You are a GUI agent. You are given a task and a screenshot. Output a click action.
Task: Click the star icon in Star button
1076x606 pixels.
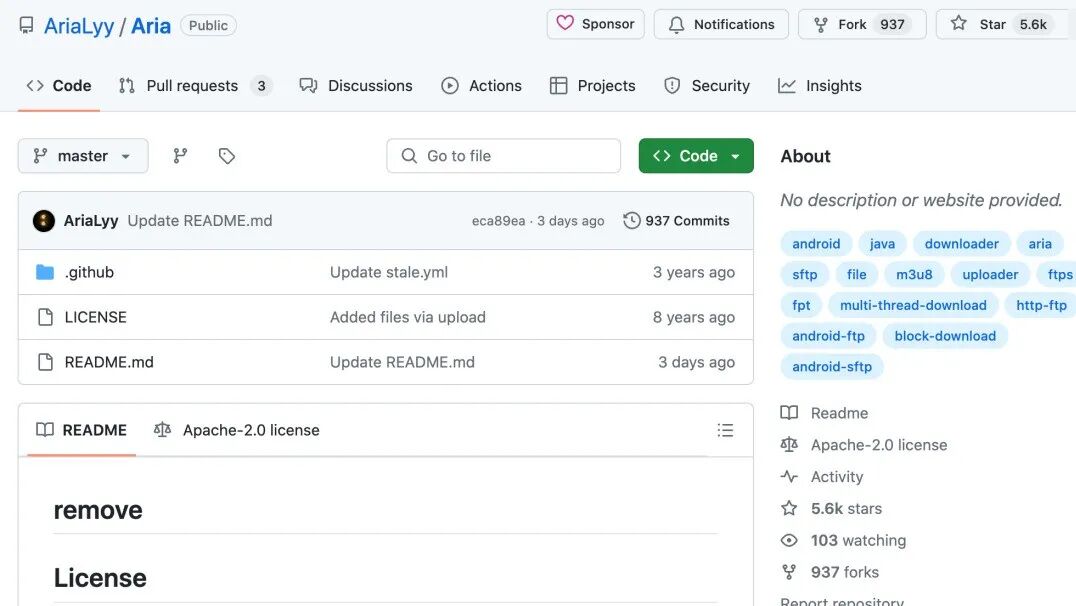point(959,24)
